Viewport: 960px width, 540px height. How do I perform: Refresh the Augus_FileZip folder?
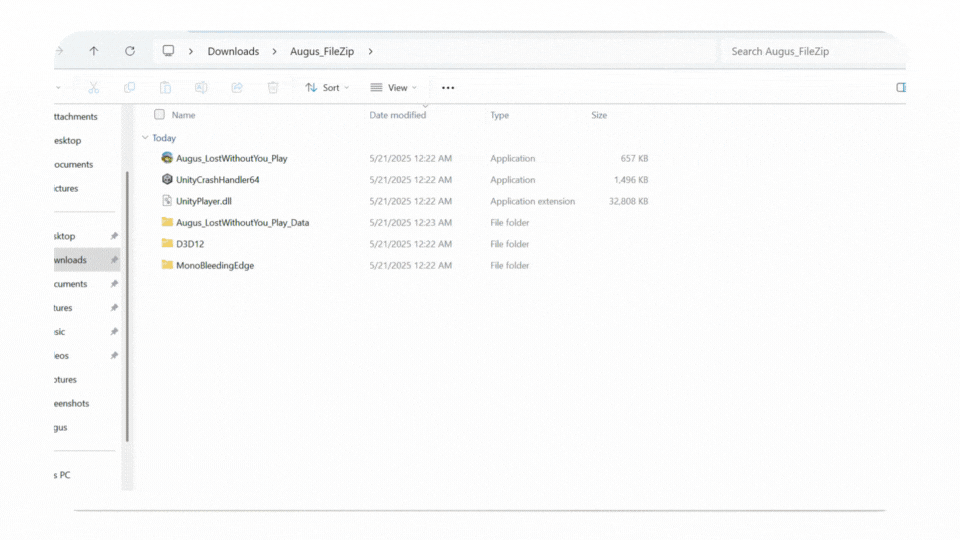(x=130, y=51)
